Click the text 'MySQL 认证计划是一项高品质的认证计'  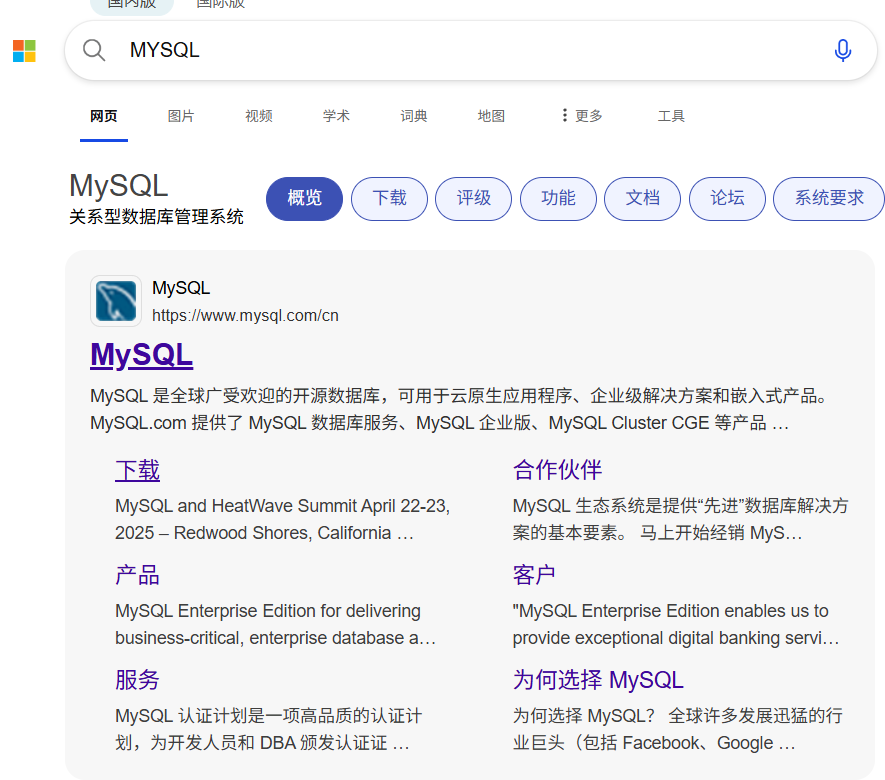pyautogui.click(x=269, y=716)
